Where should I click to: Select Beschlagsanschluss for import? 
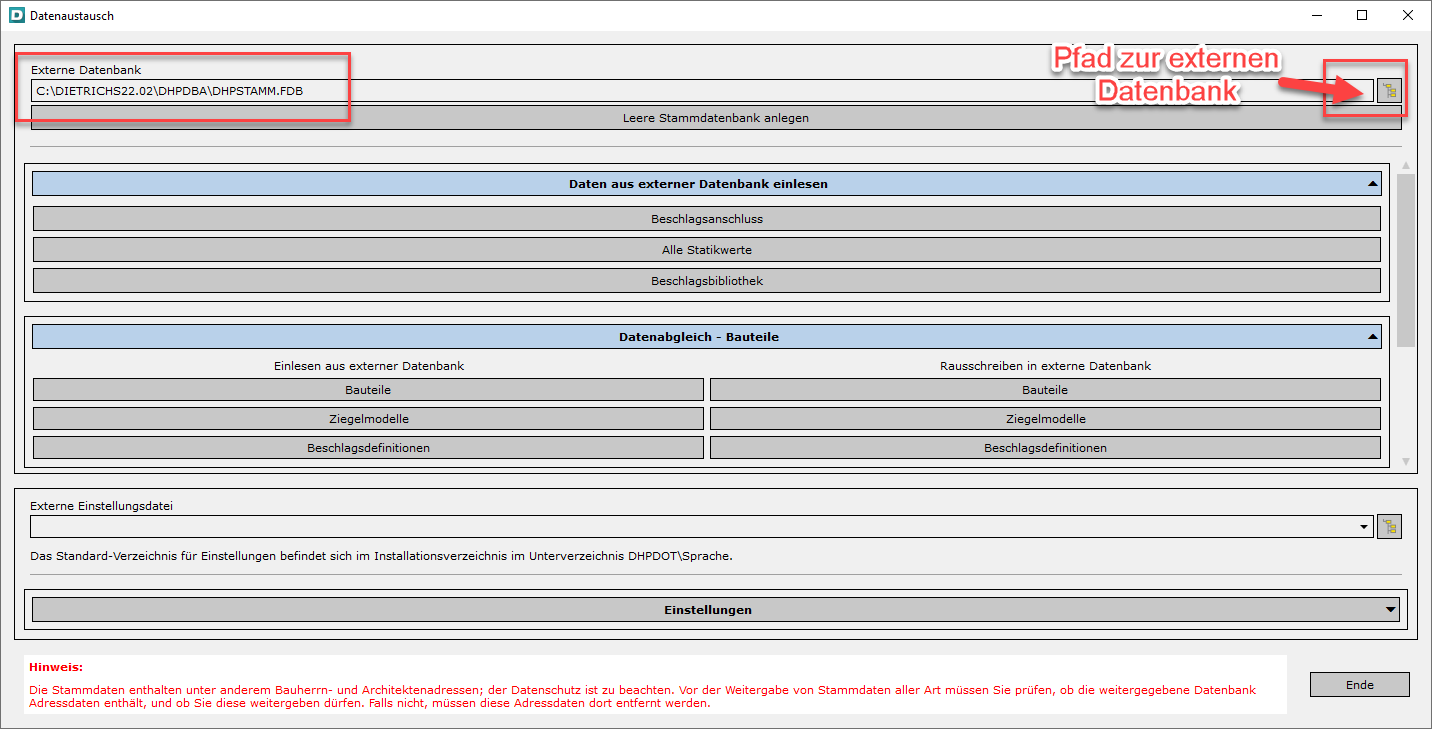[707, 217]
